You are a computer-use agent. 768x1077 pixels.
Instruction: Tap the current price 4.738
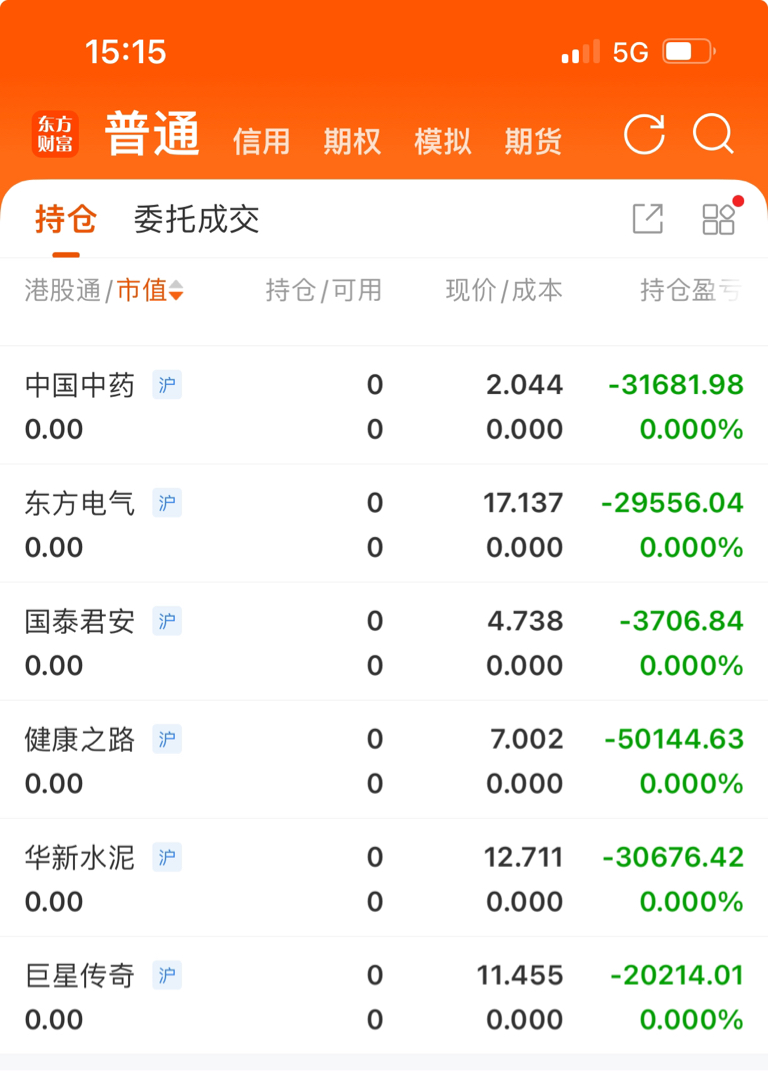[526, 621]
